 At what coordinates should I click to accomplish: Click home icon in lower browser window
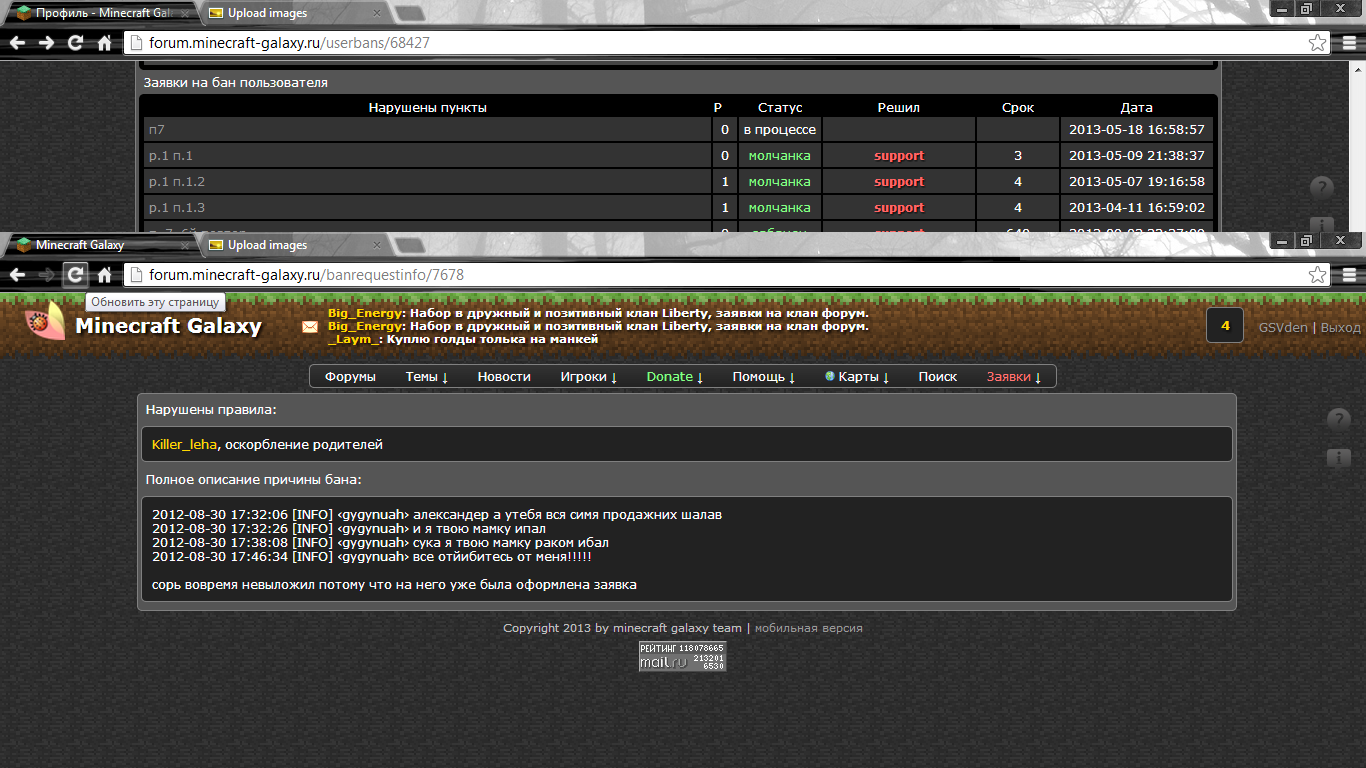(x=104, y=274)
